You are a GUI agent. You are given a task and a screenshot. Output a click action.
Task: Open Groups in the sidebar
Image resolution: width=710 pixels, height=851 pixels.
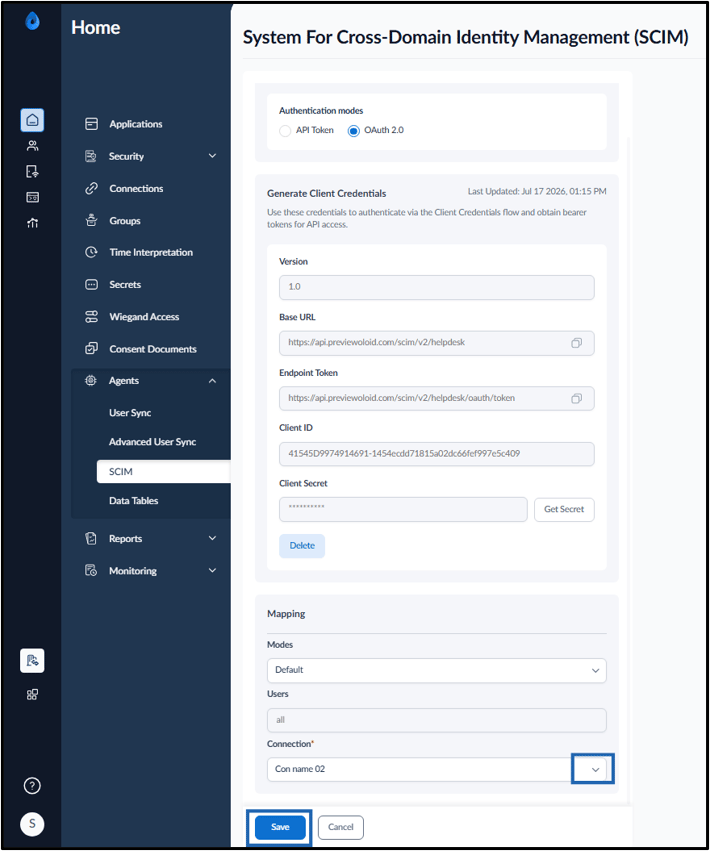[125, 221]
